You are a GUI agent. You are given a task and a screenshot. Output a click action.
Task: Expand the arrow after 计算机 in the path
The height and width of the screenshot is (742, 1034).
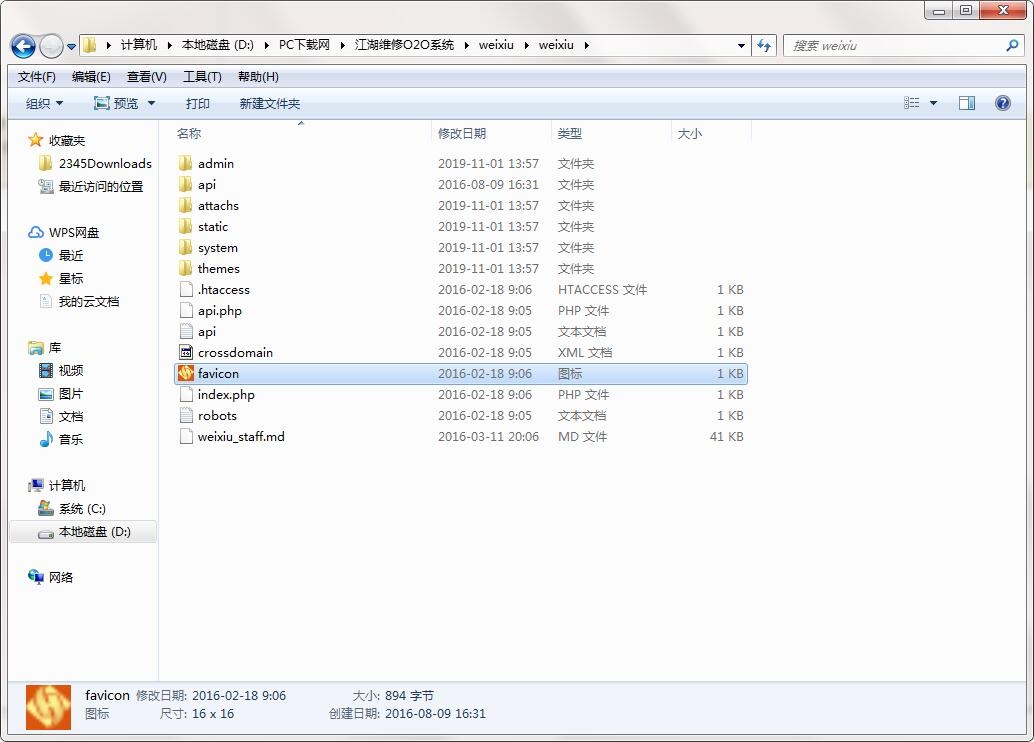(169, 46)
